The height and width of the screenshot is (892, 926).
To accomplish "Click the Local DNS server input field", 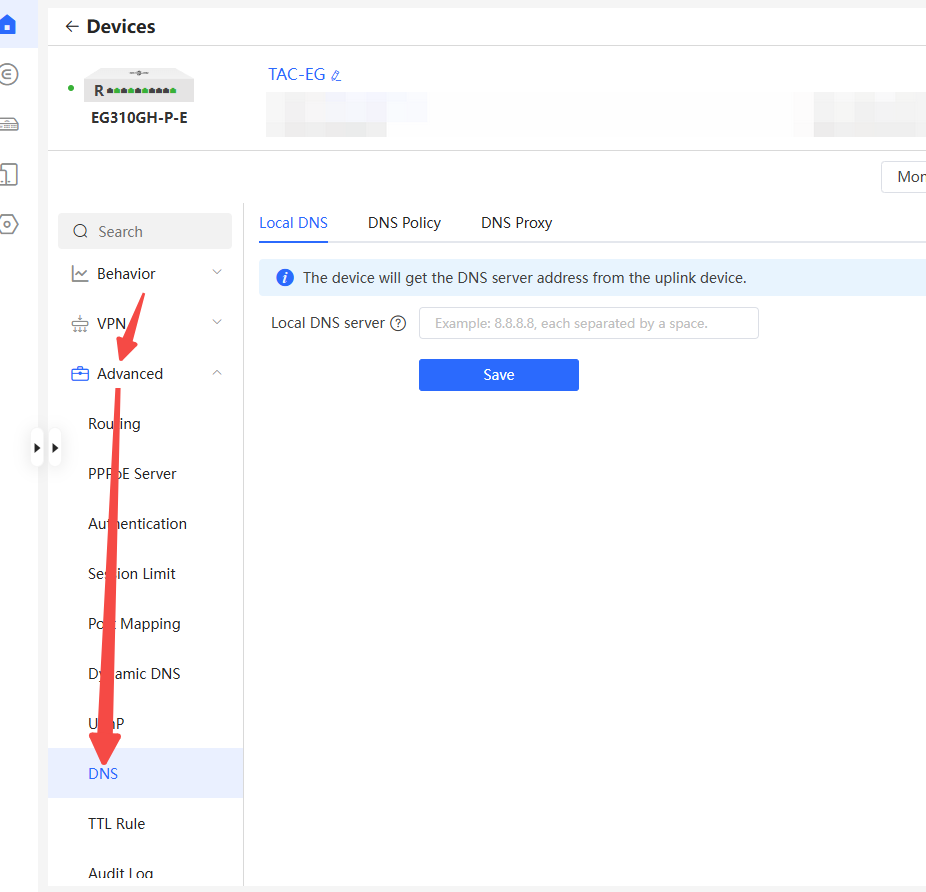I will click(588, 323).
